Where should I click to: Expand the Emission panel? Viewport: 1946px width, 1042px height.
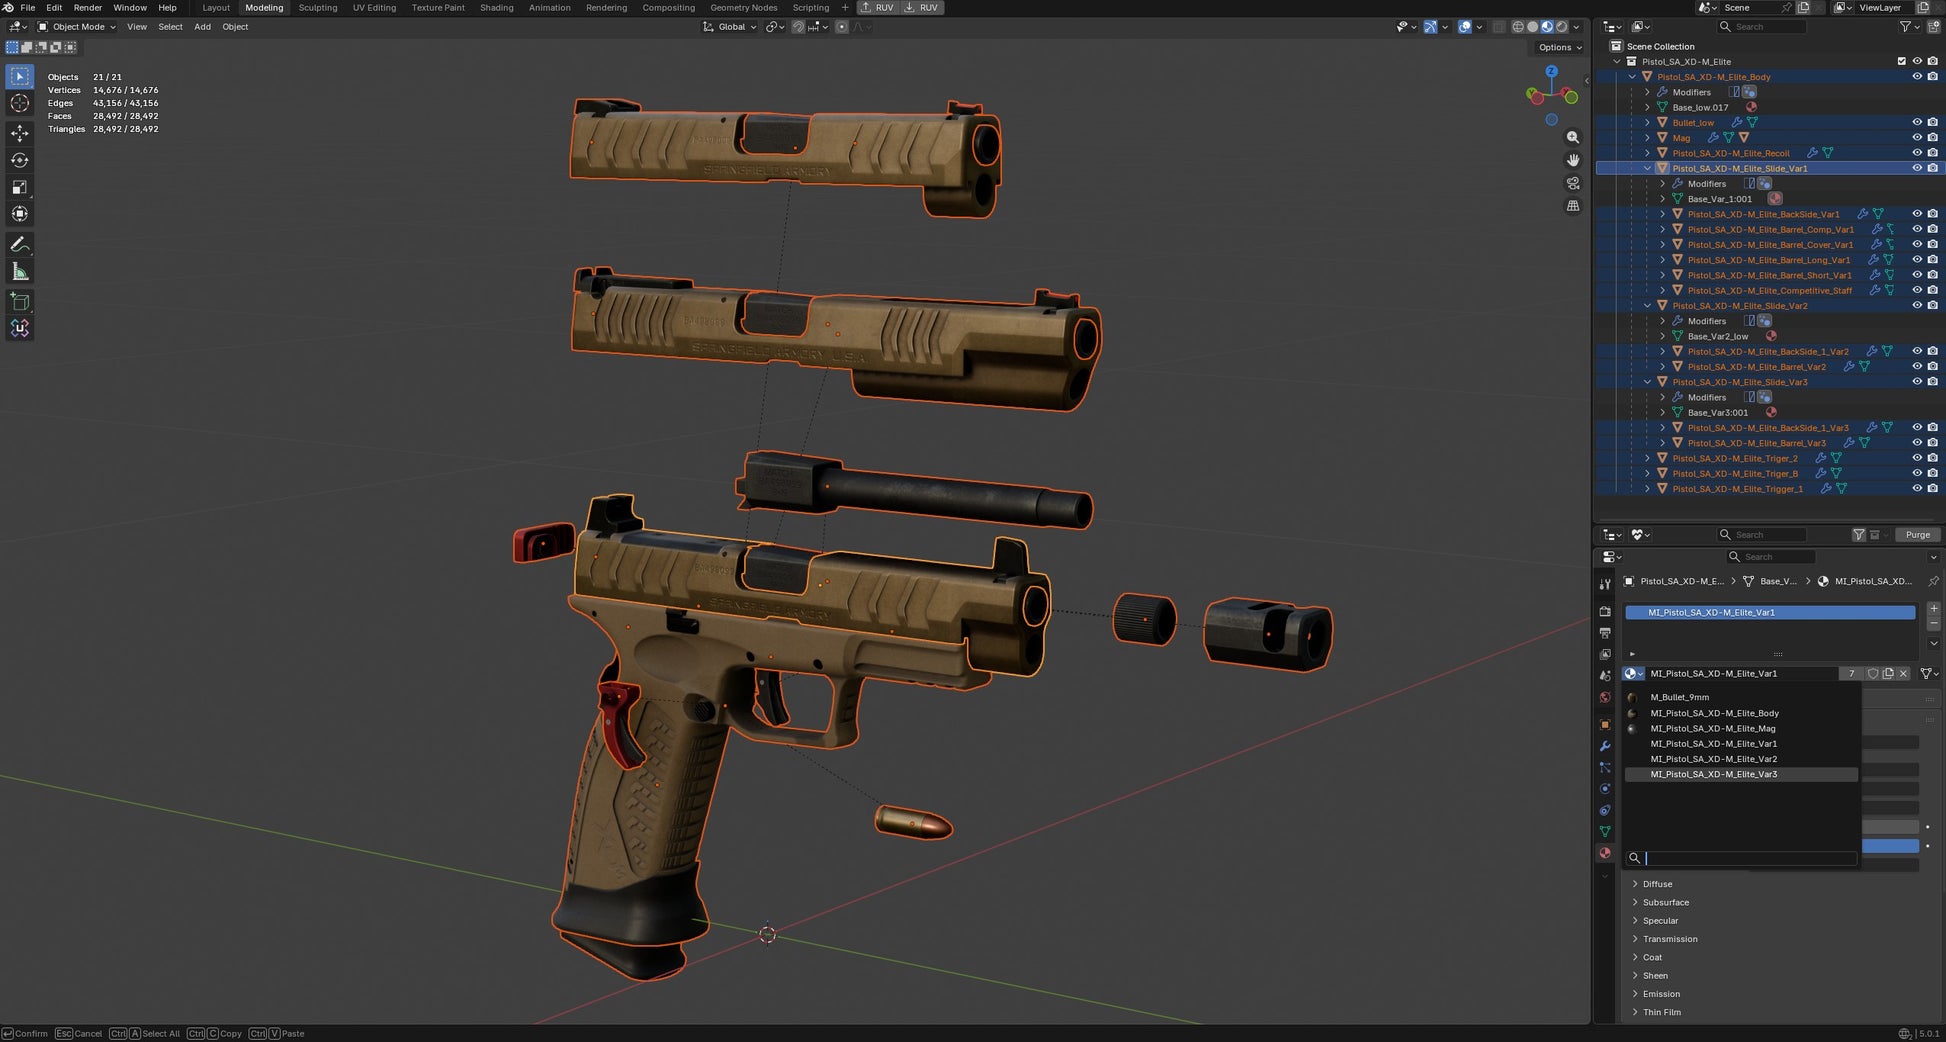tap(1661, 994)
